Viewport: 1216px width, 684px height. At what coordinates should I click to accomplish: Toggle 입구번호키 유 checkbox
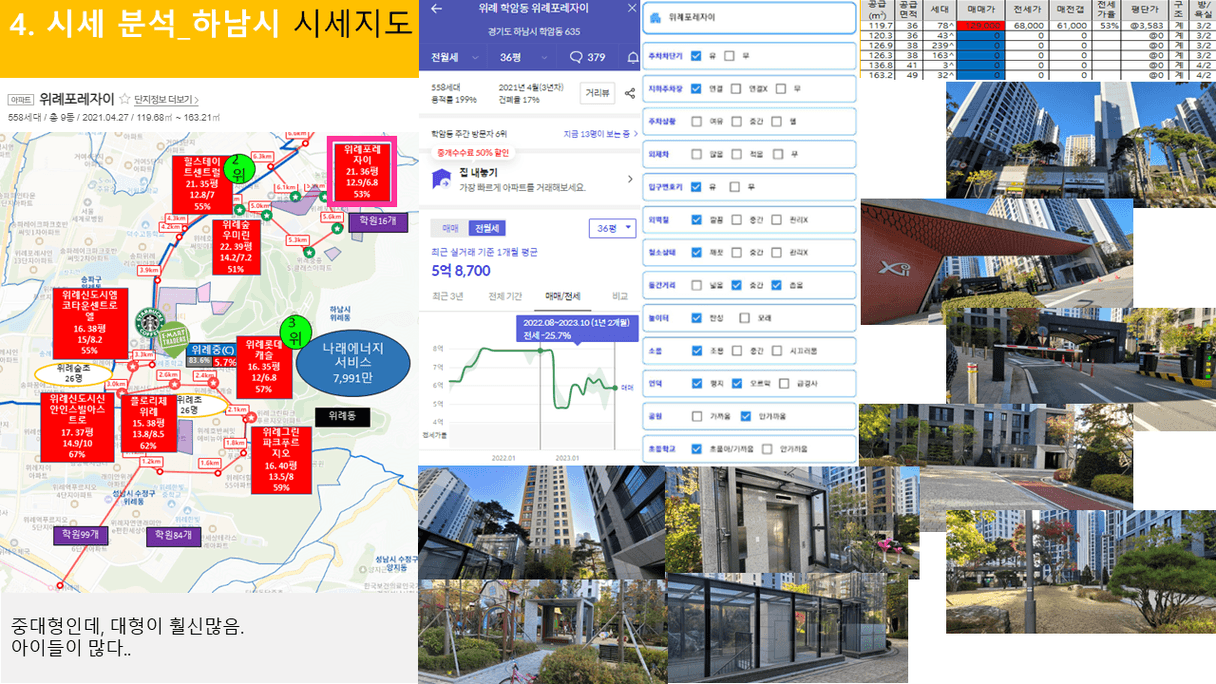point(696,187)
